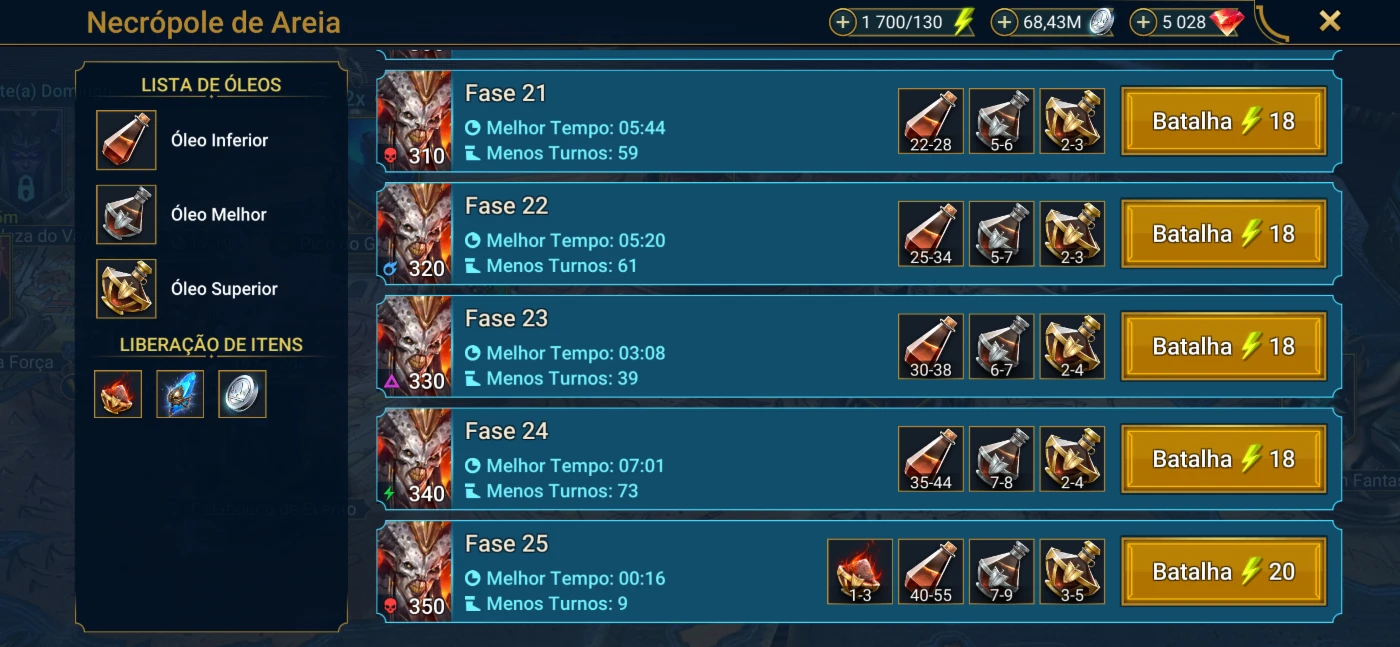Add more gems with the plus icon

click(x=1143, y=22)
